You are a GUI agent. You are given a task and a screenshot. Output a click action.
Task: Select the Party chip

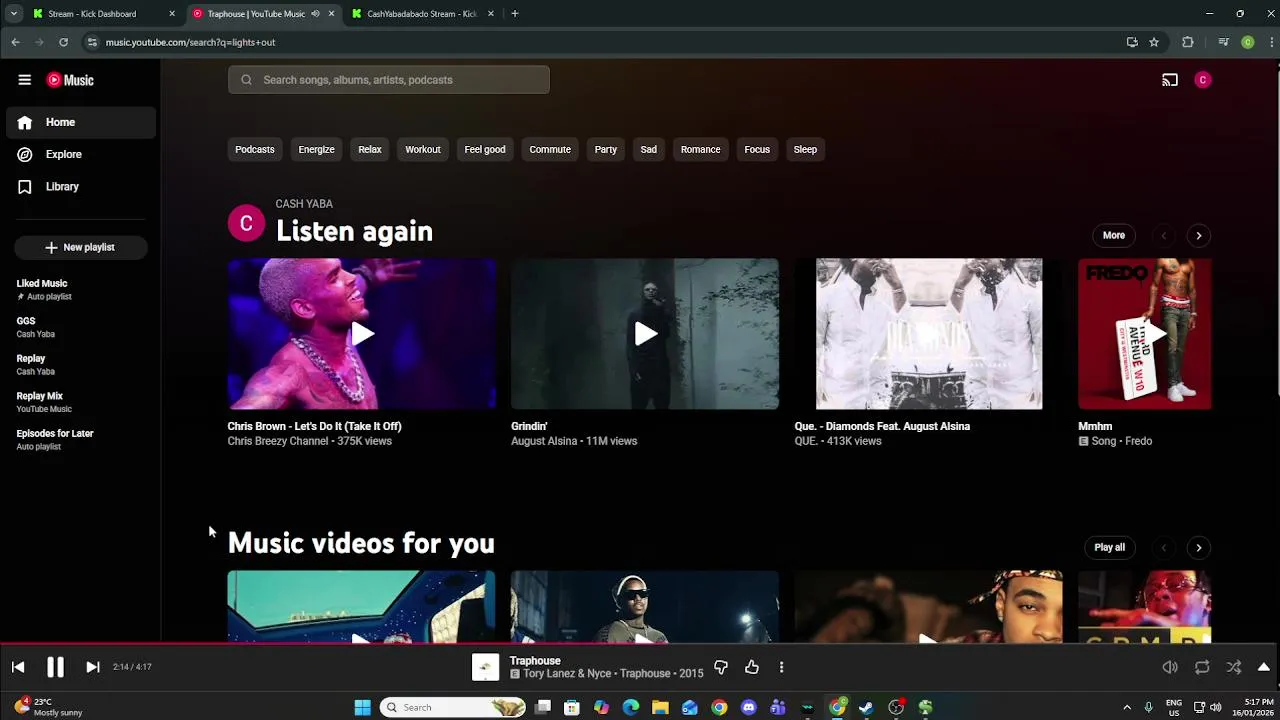[x=606, y=149]
